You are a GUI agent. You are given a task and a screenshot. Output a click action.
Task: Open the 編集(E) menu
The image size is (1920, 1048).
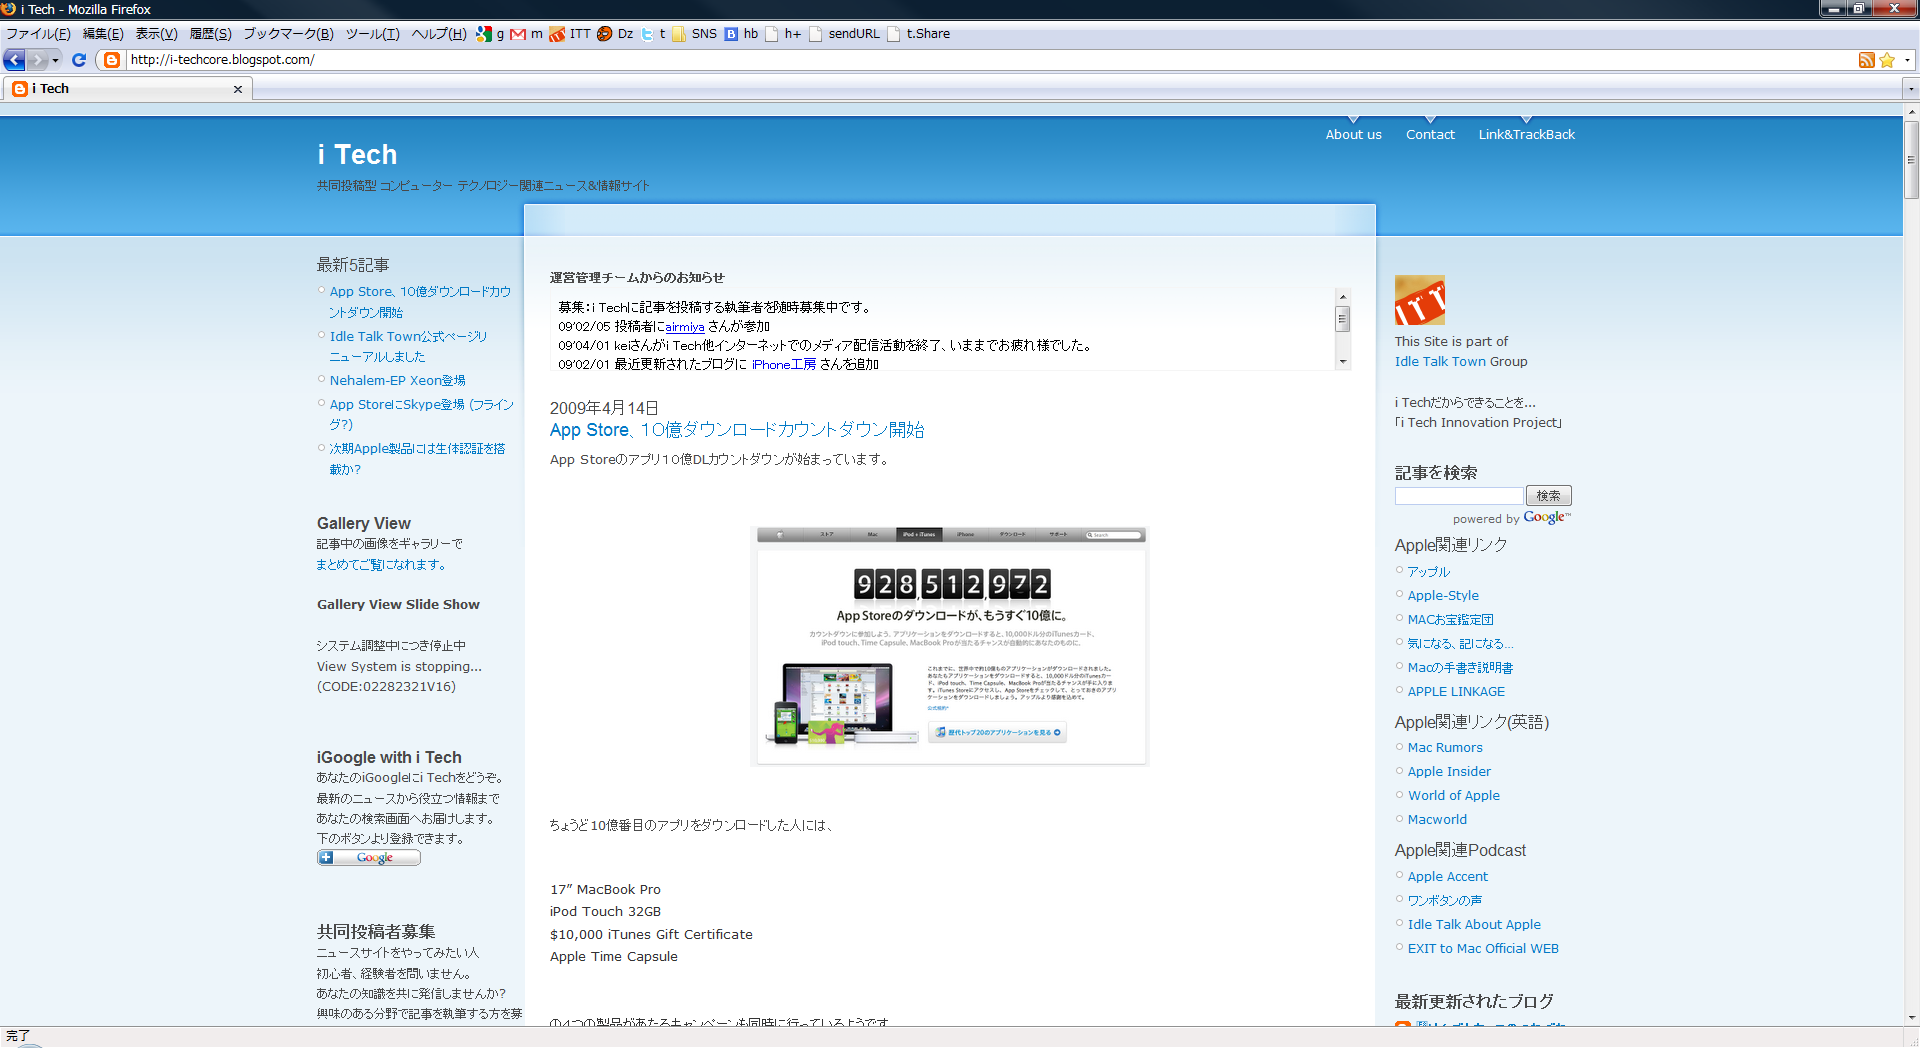103,34
